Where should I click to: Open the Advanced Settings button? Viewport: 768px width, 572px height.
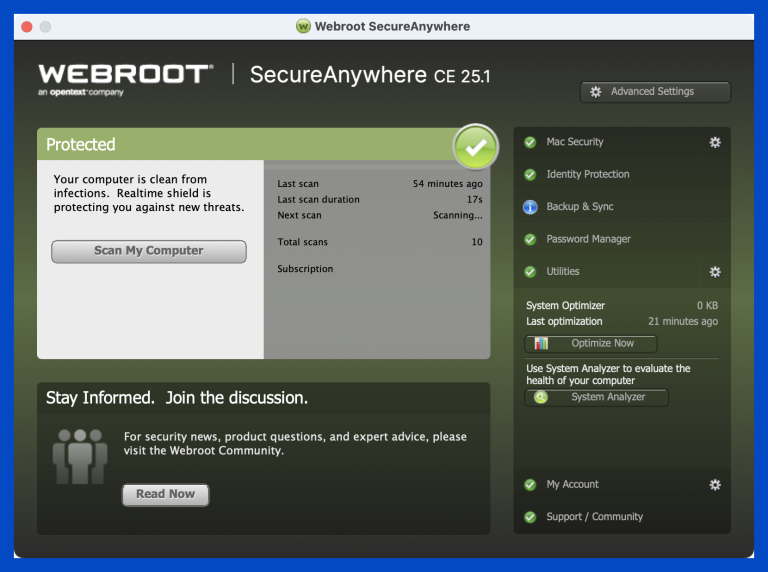655,92
